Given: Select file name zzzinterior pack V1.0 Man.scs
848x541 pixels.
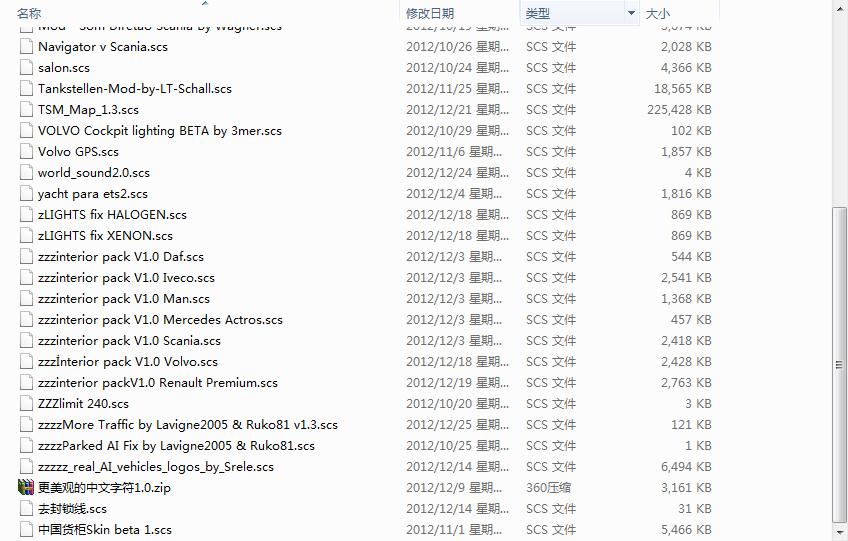Looking at the screenshot, I should (x=124, y=299).
